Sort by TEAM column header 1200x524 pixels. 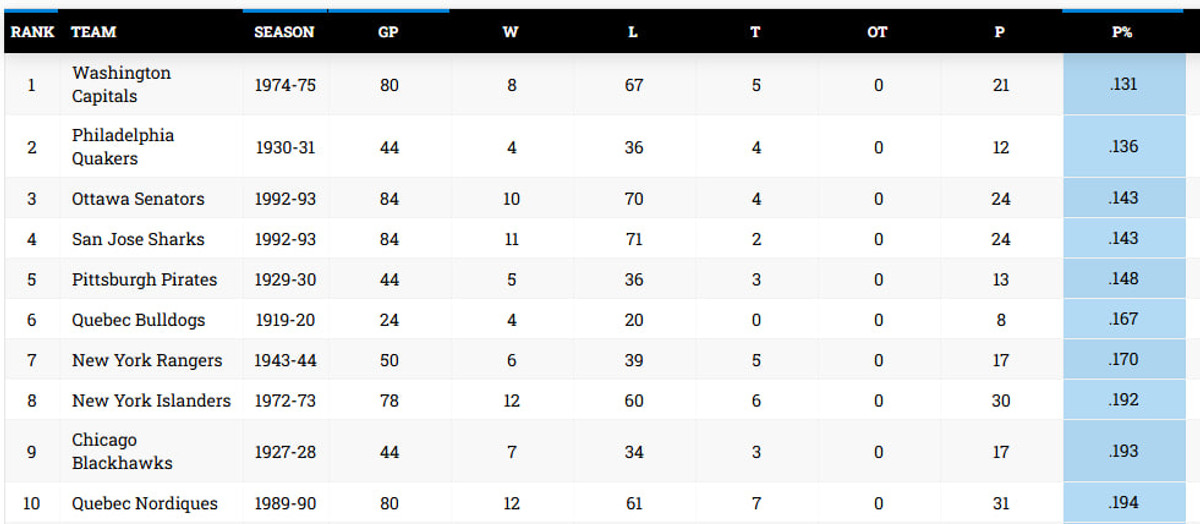point(93,32)
